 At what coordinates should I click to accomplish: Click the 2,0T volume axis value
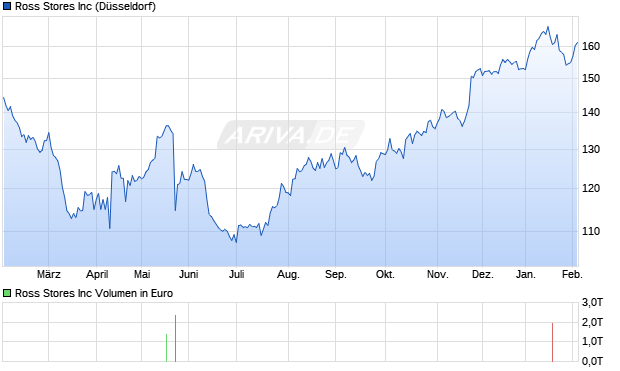(592, 322)
